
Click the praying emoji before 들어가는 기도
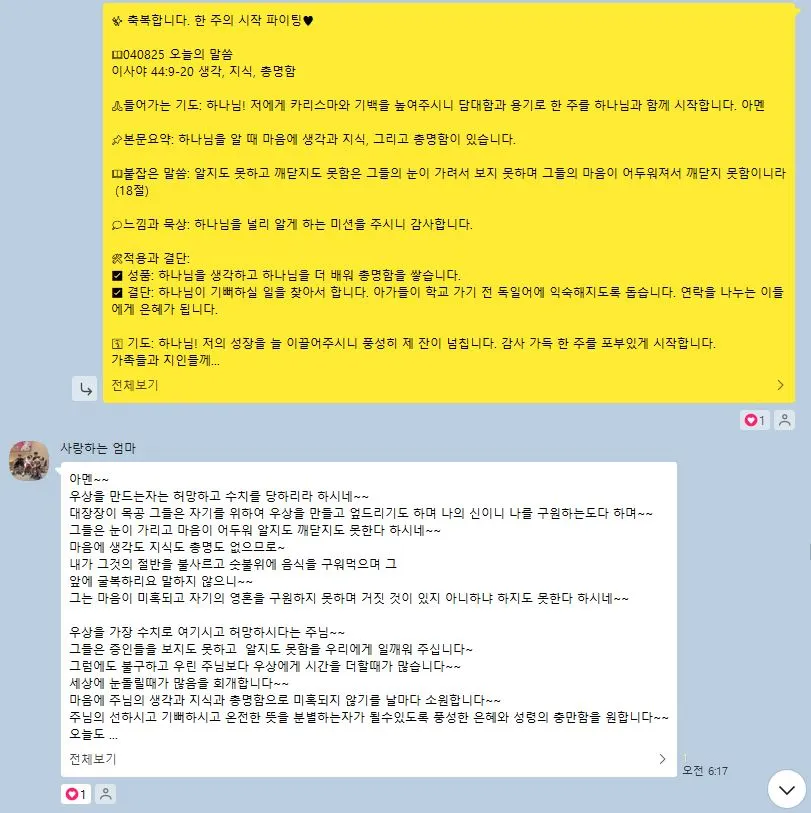click(117, 106)
